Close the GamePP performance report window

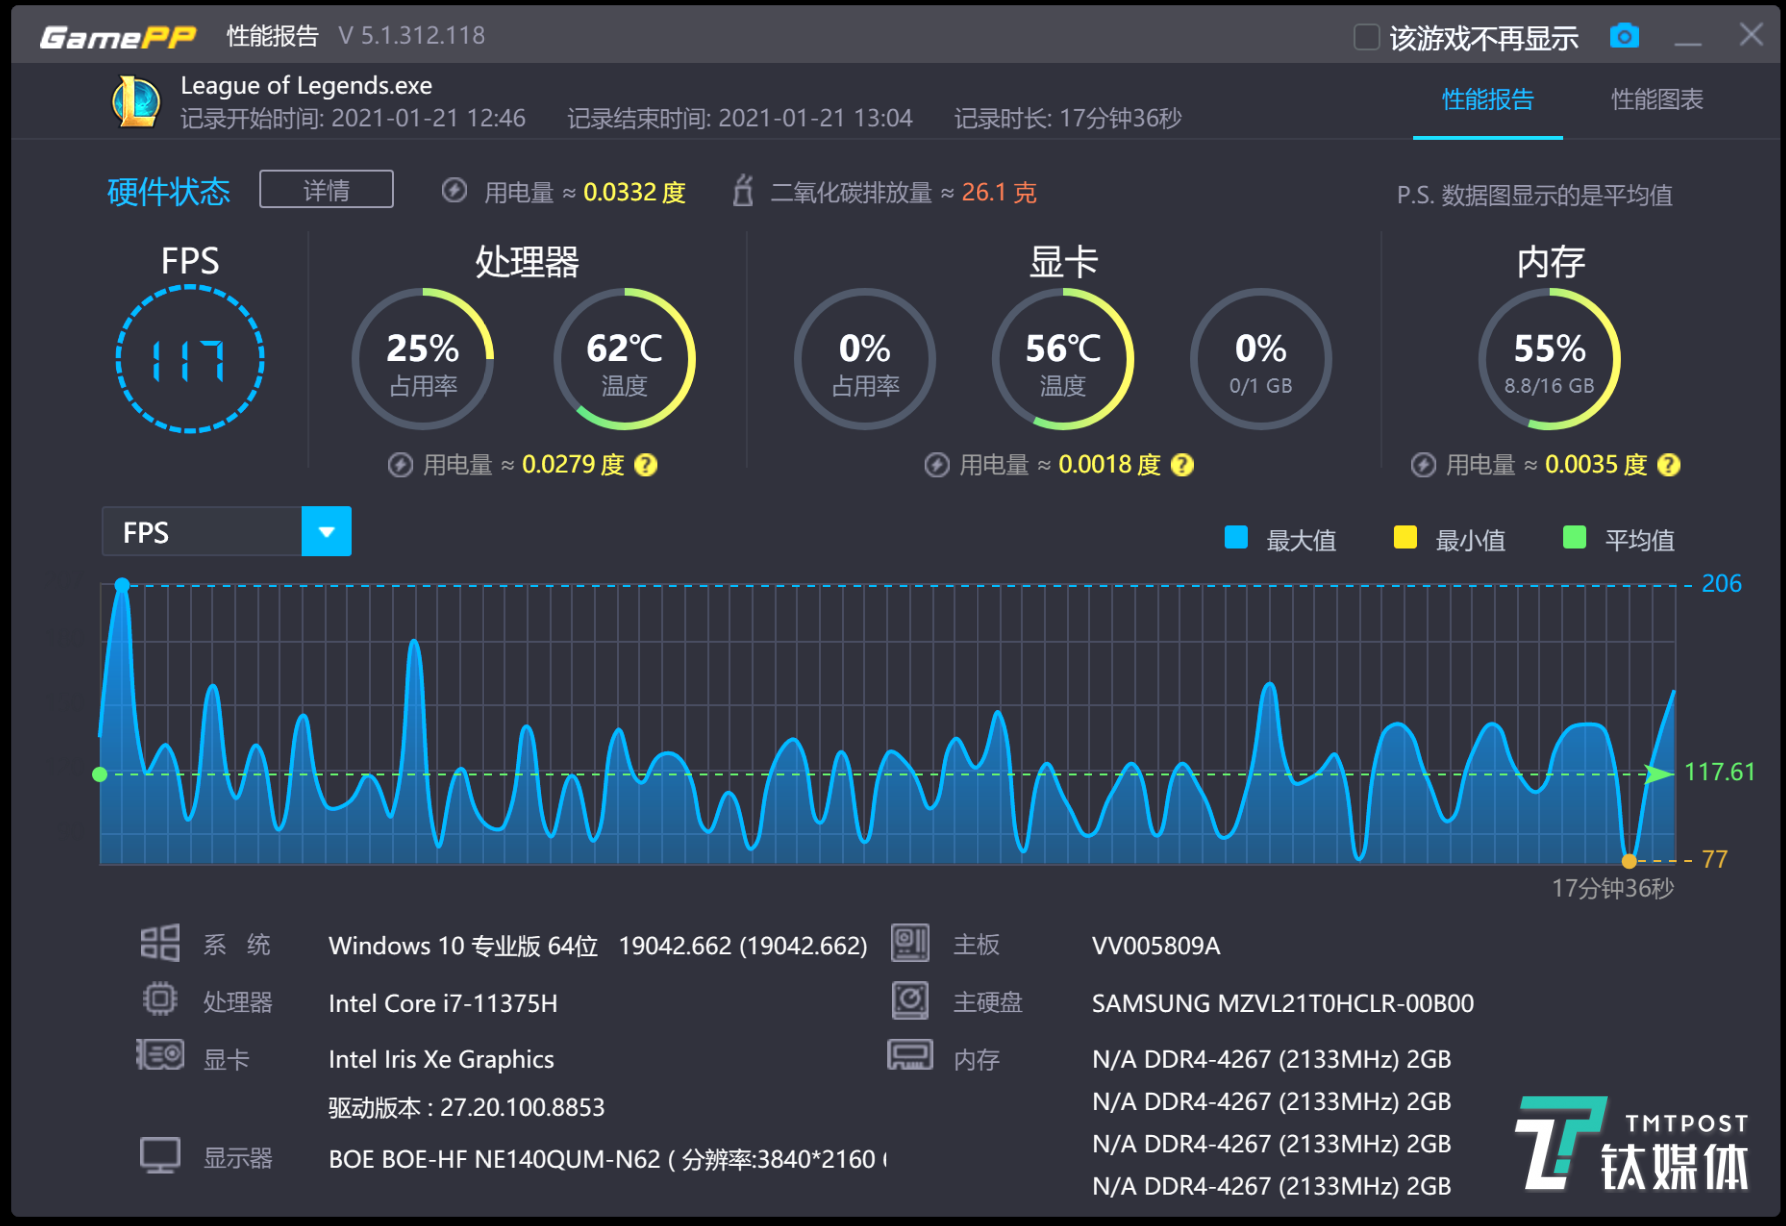tap(1751, 35)
